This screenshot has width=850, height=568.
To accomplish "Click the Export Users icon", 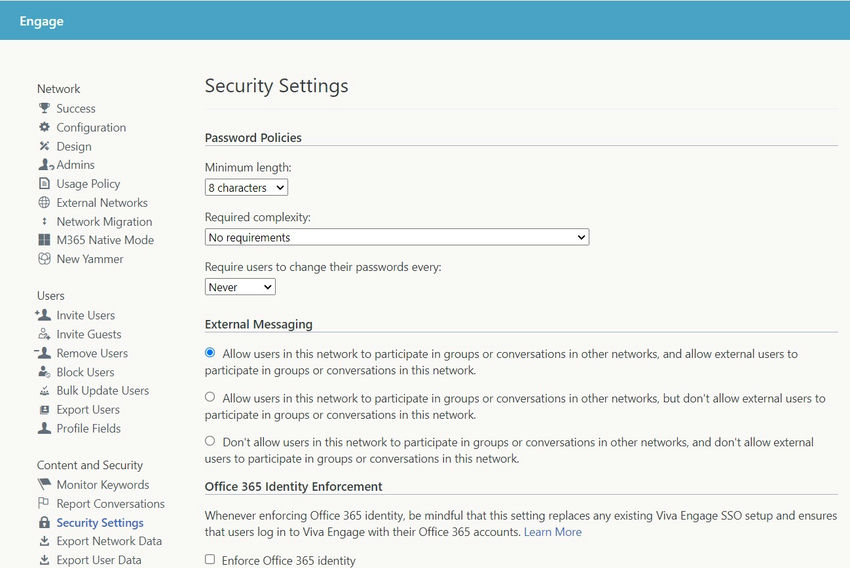I will [x=44, y=409].
